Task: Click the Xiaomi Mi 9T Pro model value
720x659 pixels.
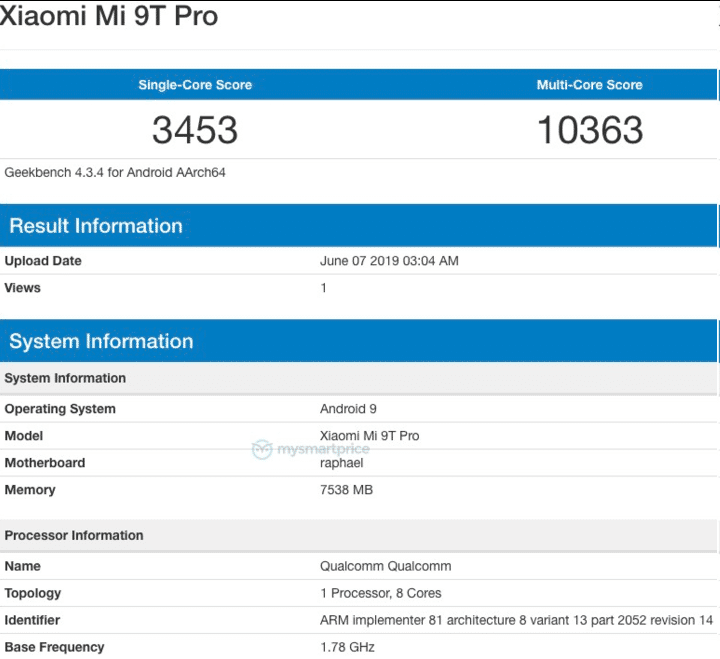Action: (369, 436)
